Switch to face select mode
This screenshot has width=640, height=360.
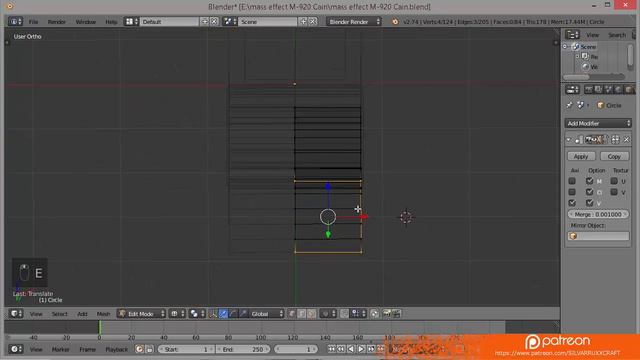311,313
